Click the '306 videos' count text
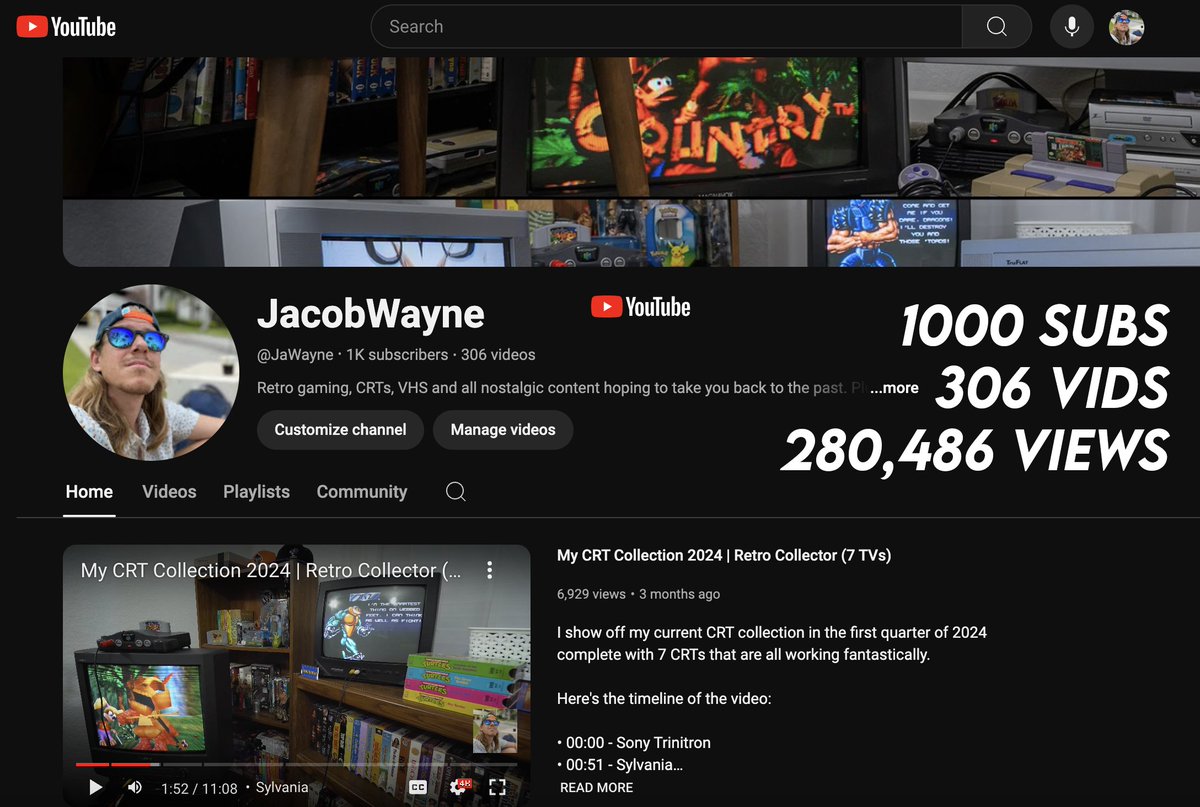Image resolution: width=1200 pixels, height=807 pixels. 498,355
